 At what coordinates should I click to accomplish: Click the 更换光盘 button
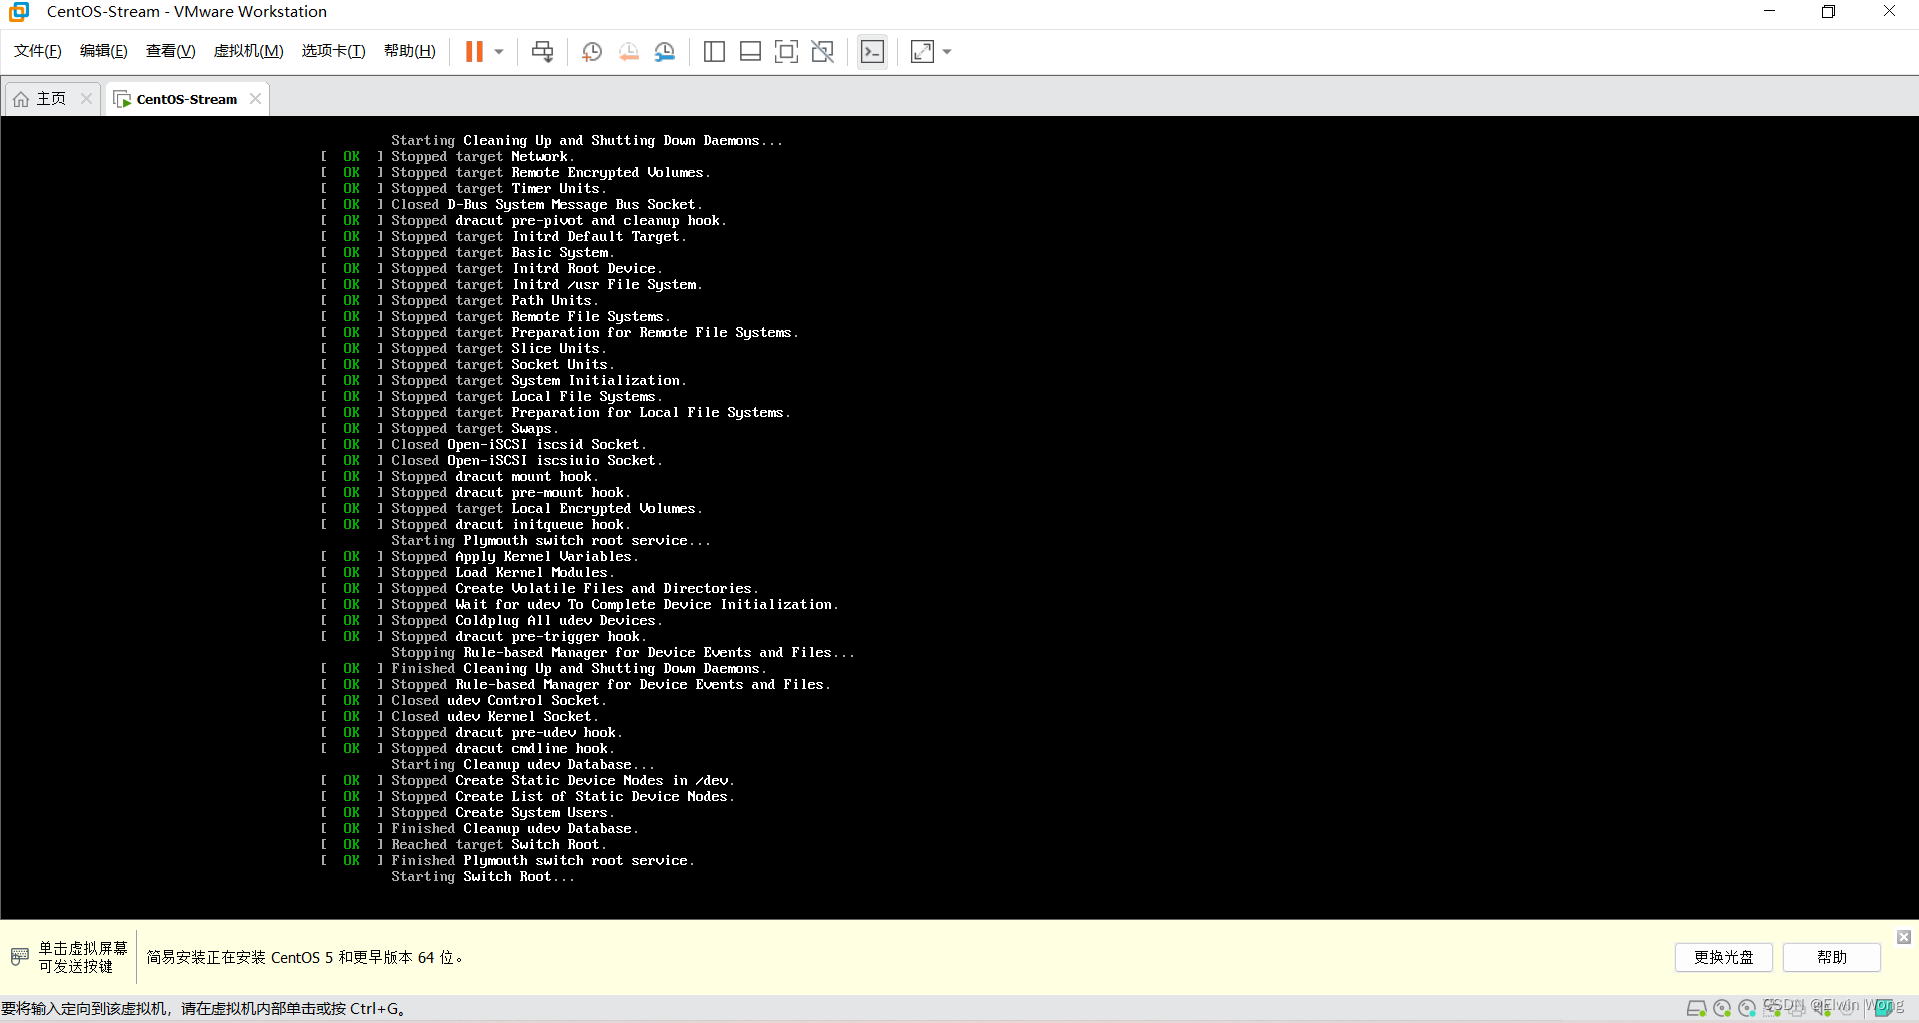point(1723,957)
